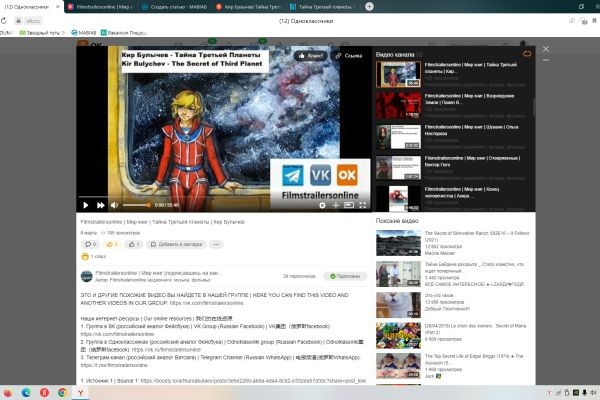Click the plus icon in player controls

tap(336, 206)
